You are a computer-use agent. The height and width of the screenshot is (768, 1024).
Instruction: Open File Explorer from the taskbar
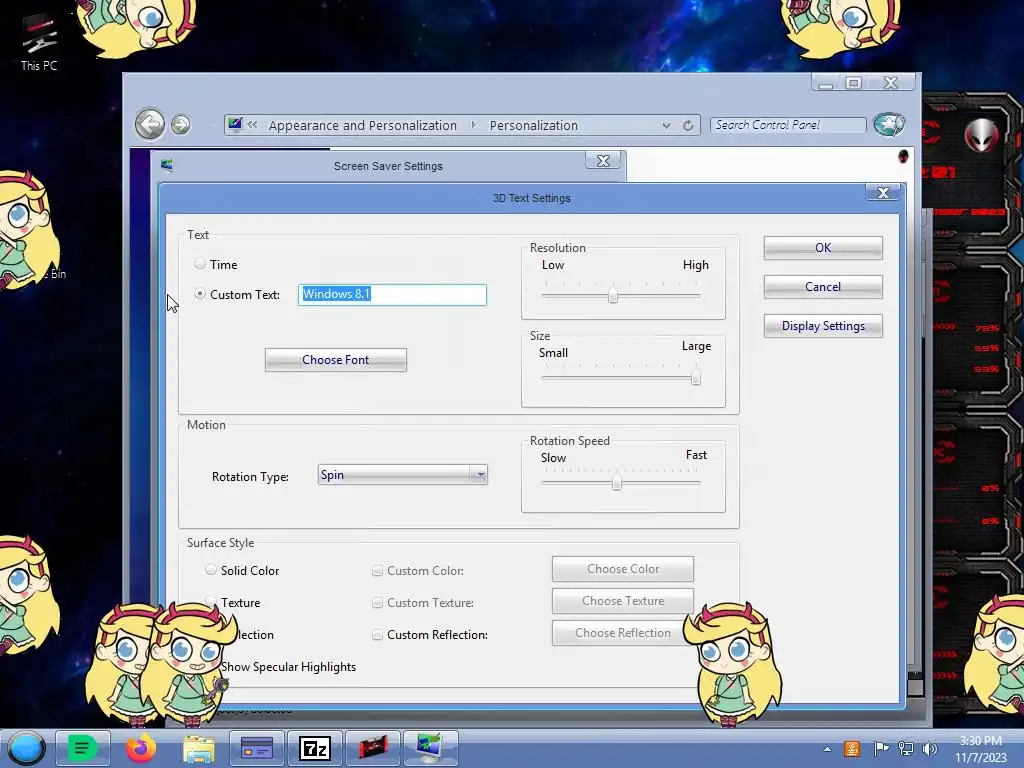point(199,748)
